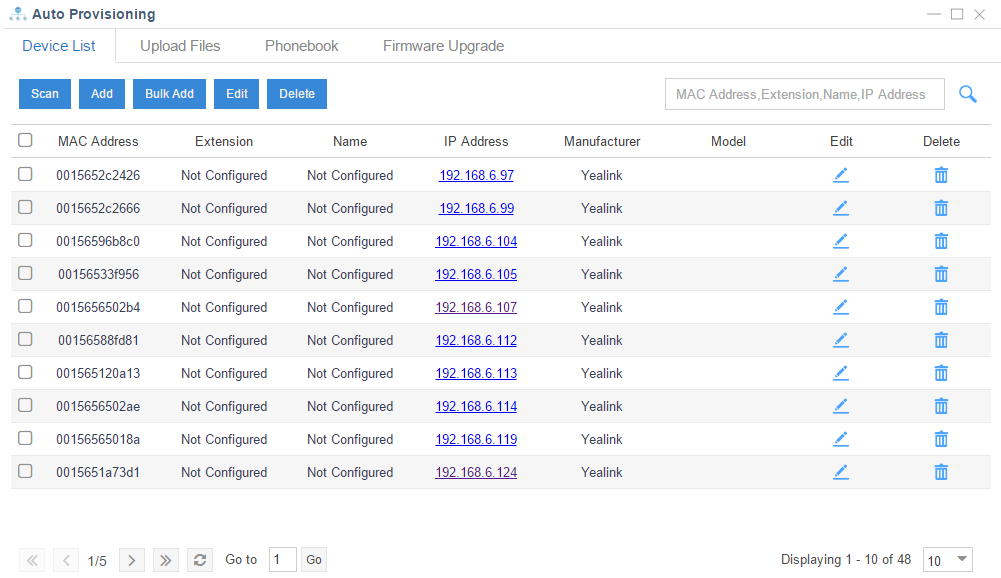Jump to last page with double-arrow icon
The width and height of the screenshot is (1001, 578).
point(165,560)
